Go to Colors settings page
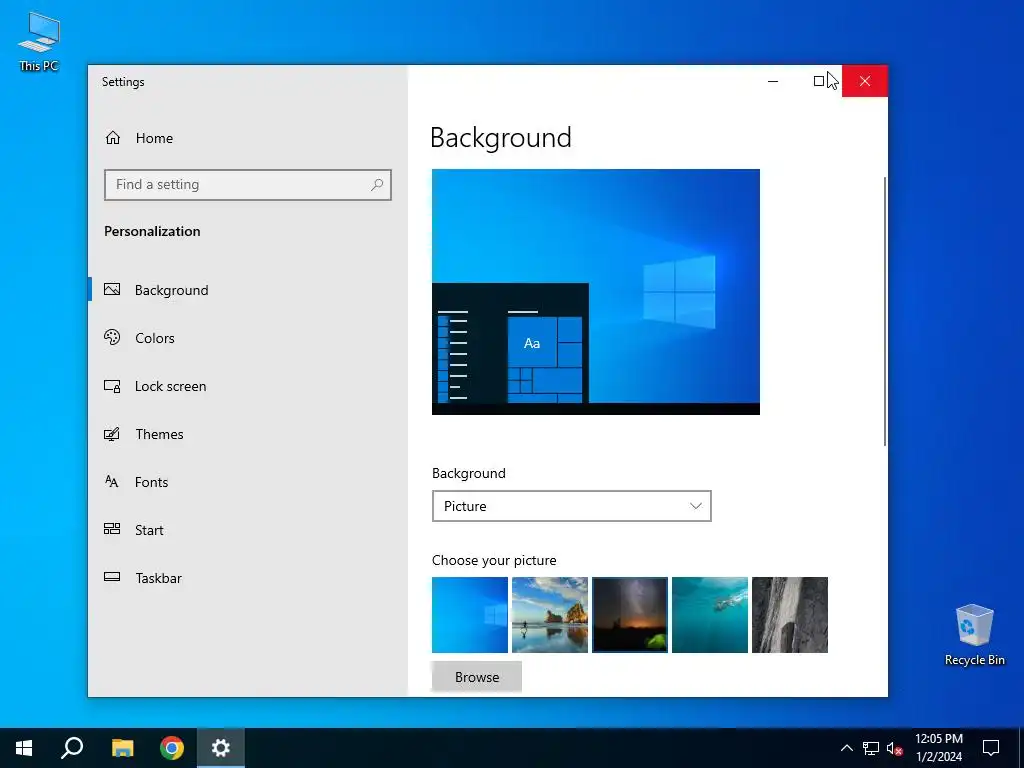Screen dimensions: 1024x768 pos(155,338)
